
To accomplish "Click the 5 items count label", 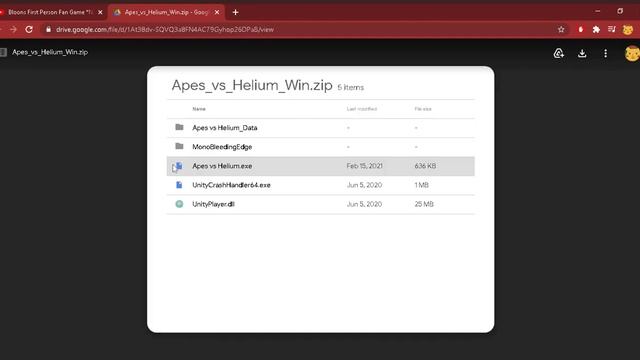I will pos(350,87).
